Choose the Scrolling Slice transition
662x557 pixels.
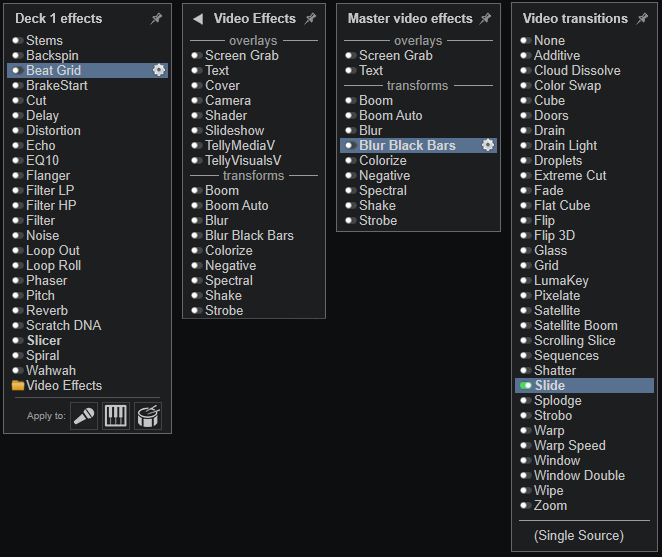[x=575, y=340]
